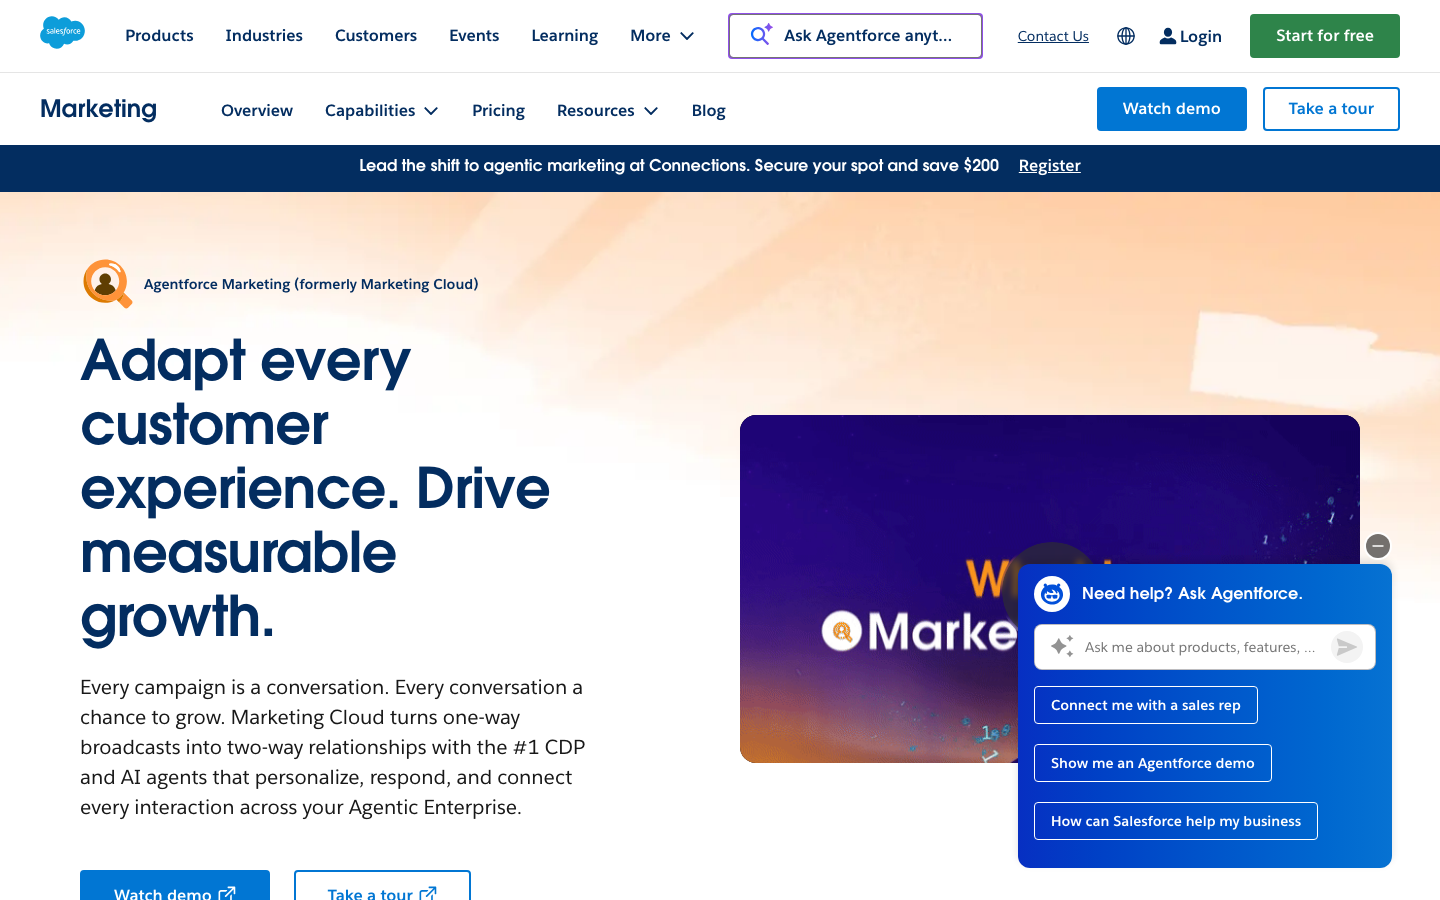Go to the Overview tab
1440x900 pixels.
257,110
